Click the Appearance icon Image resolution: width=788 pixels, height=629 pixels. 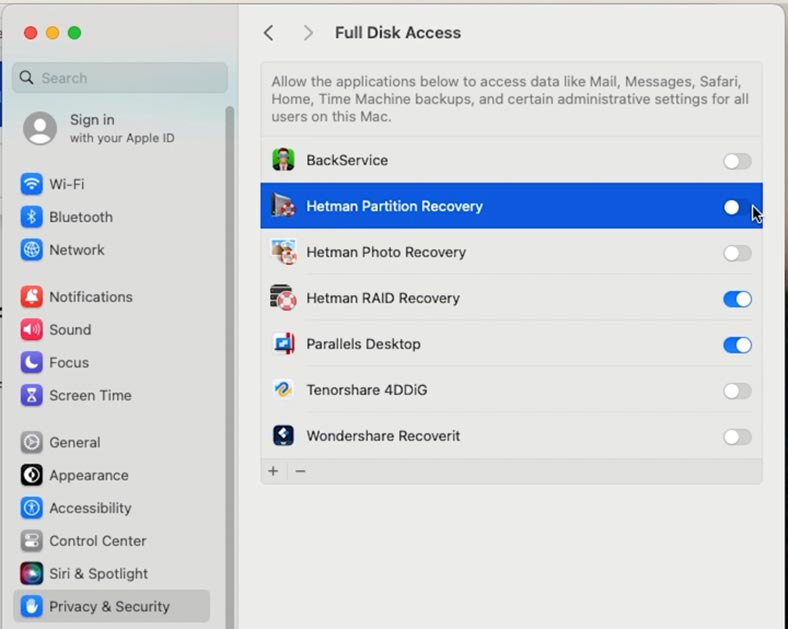coord(31,475)
